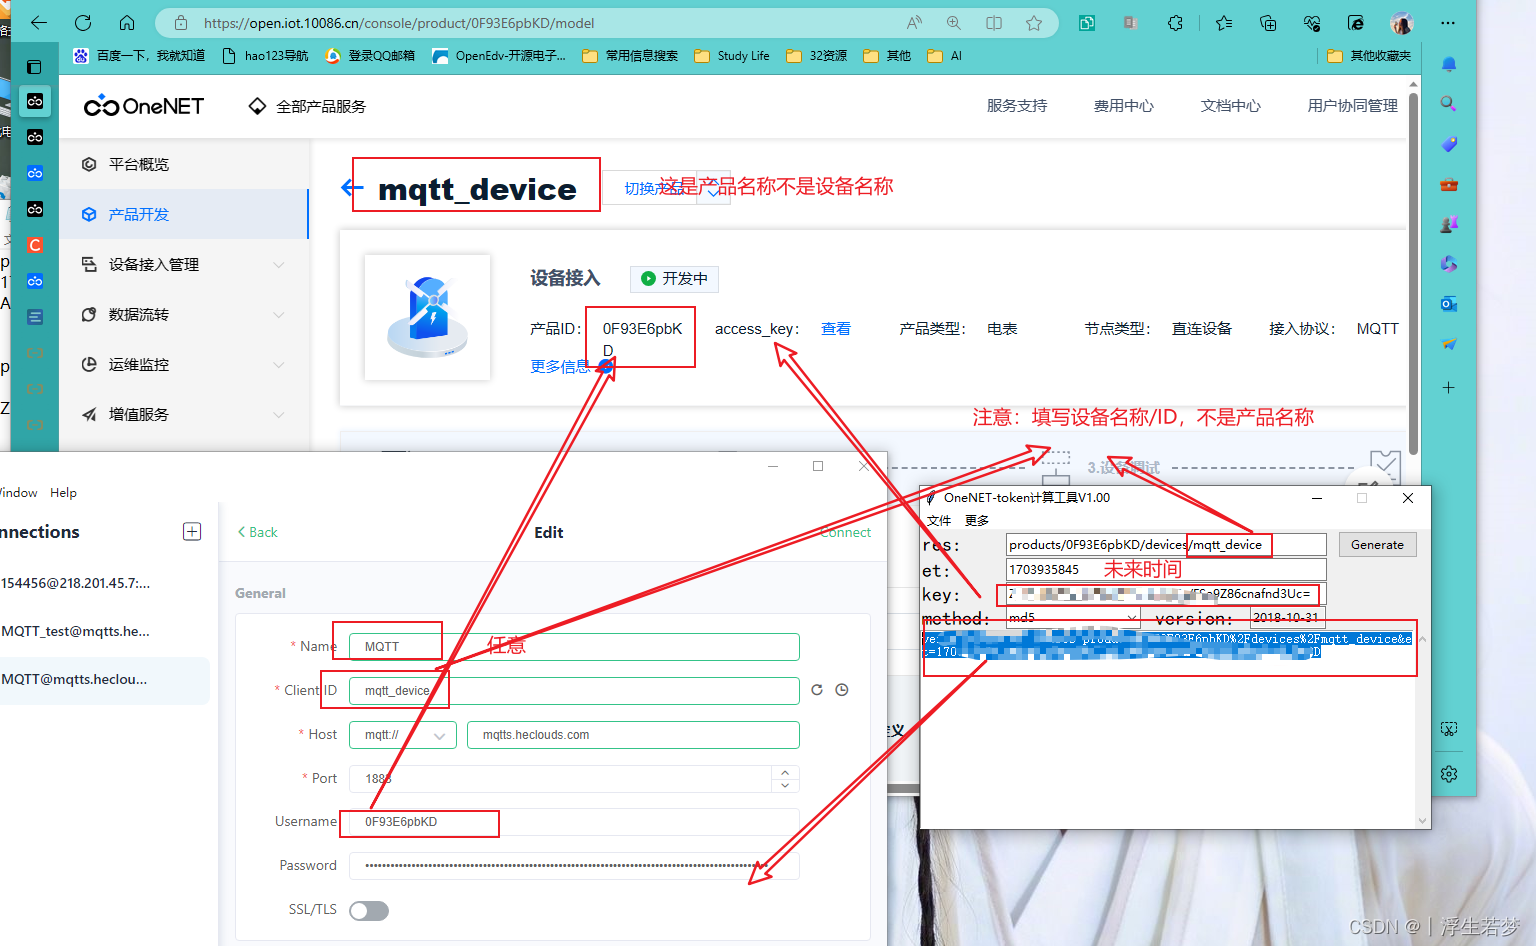Open Edge sidebar search icon
This screenshot has width=1536, height=946.
click(1448, 104)
